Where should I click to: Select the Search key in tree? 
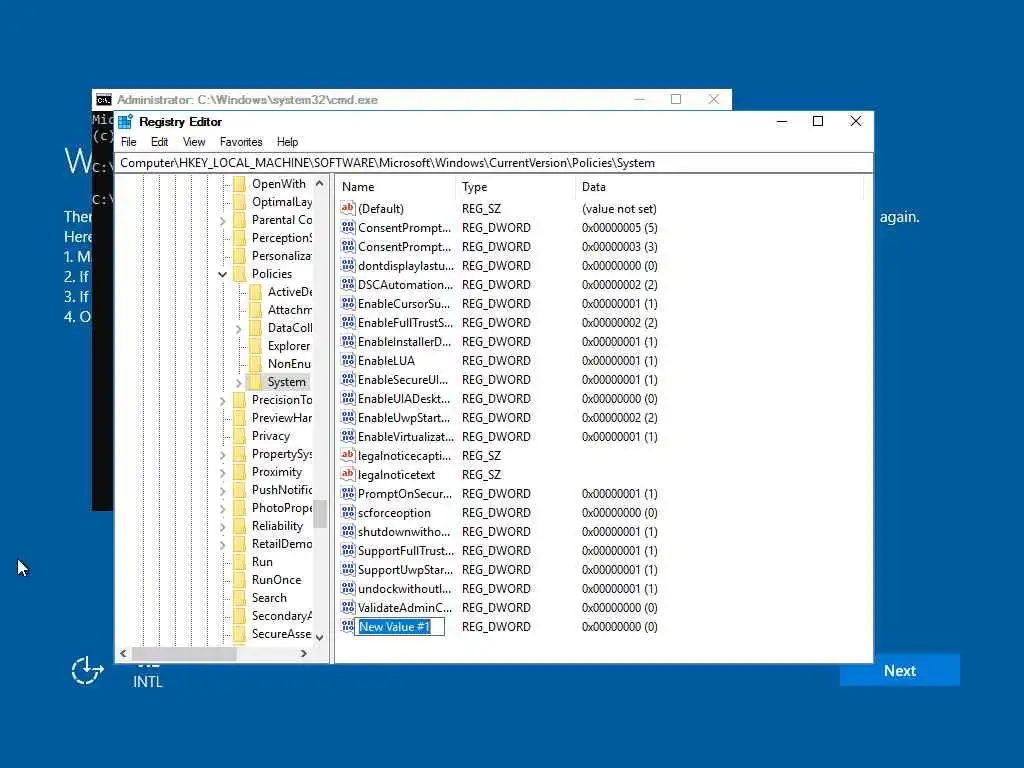268,598
